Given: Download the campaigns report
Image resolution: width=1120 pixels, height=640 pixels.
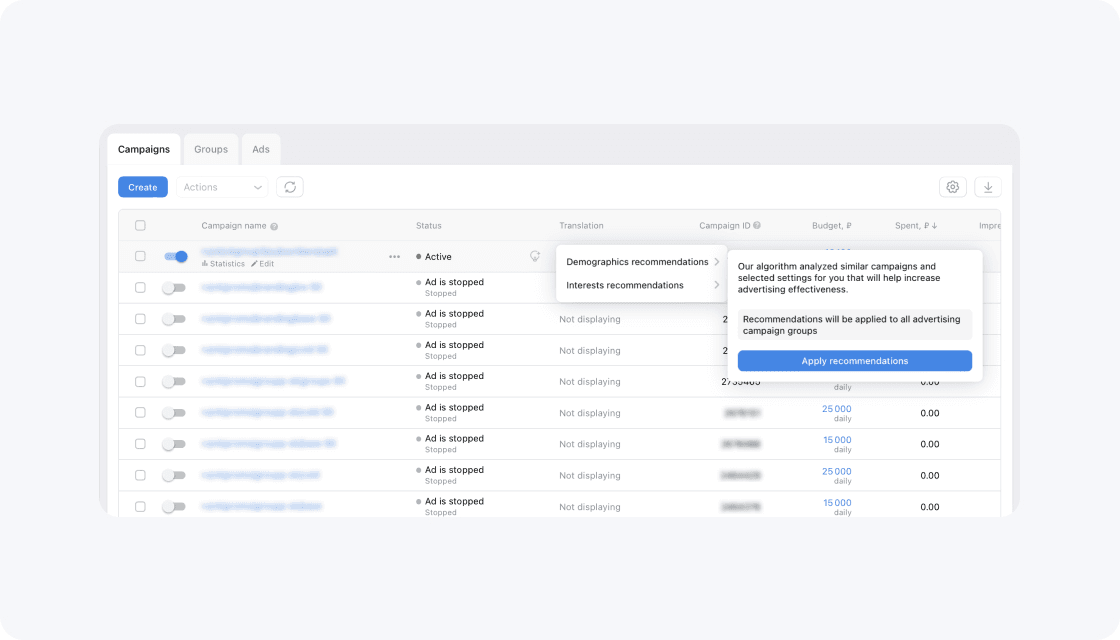Looking at the screenshot, I should [x=988, y=187].
